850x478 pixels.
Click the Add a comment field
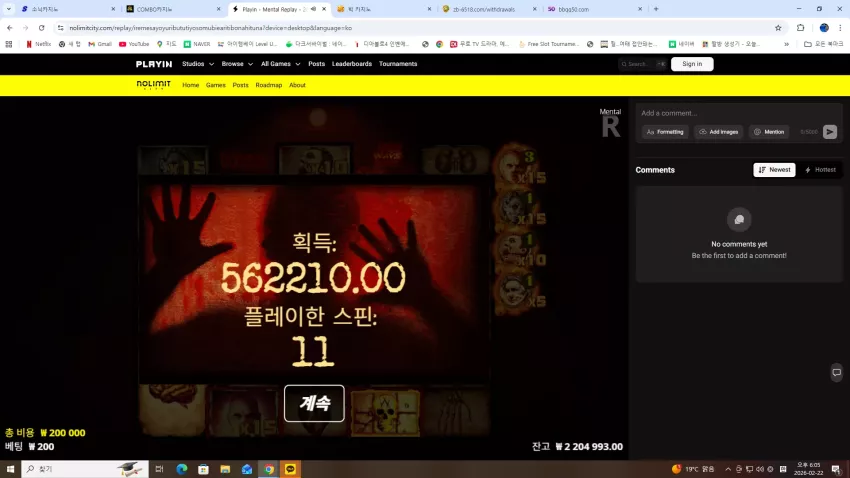tap(739, 113)
